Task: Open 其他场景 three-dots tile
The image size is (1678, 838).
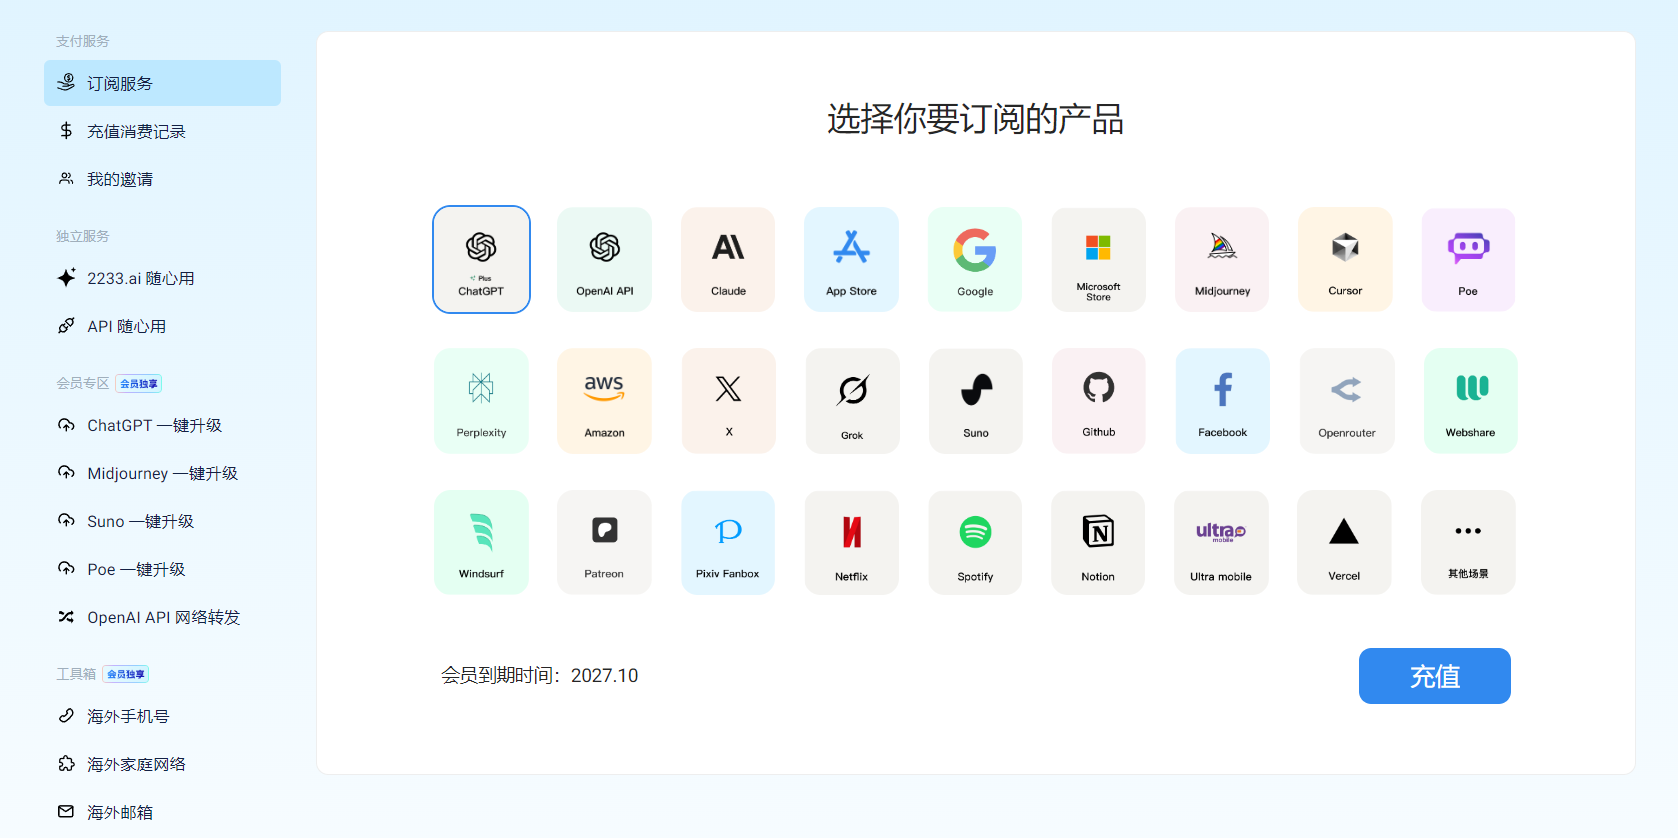Action: [x=1468, y=542]
